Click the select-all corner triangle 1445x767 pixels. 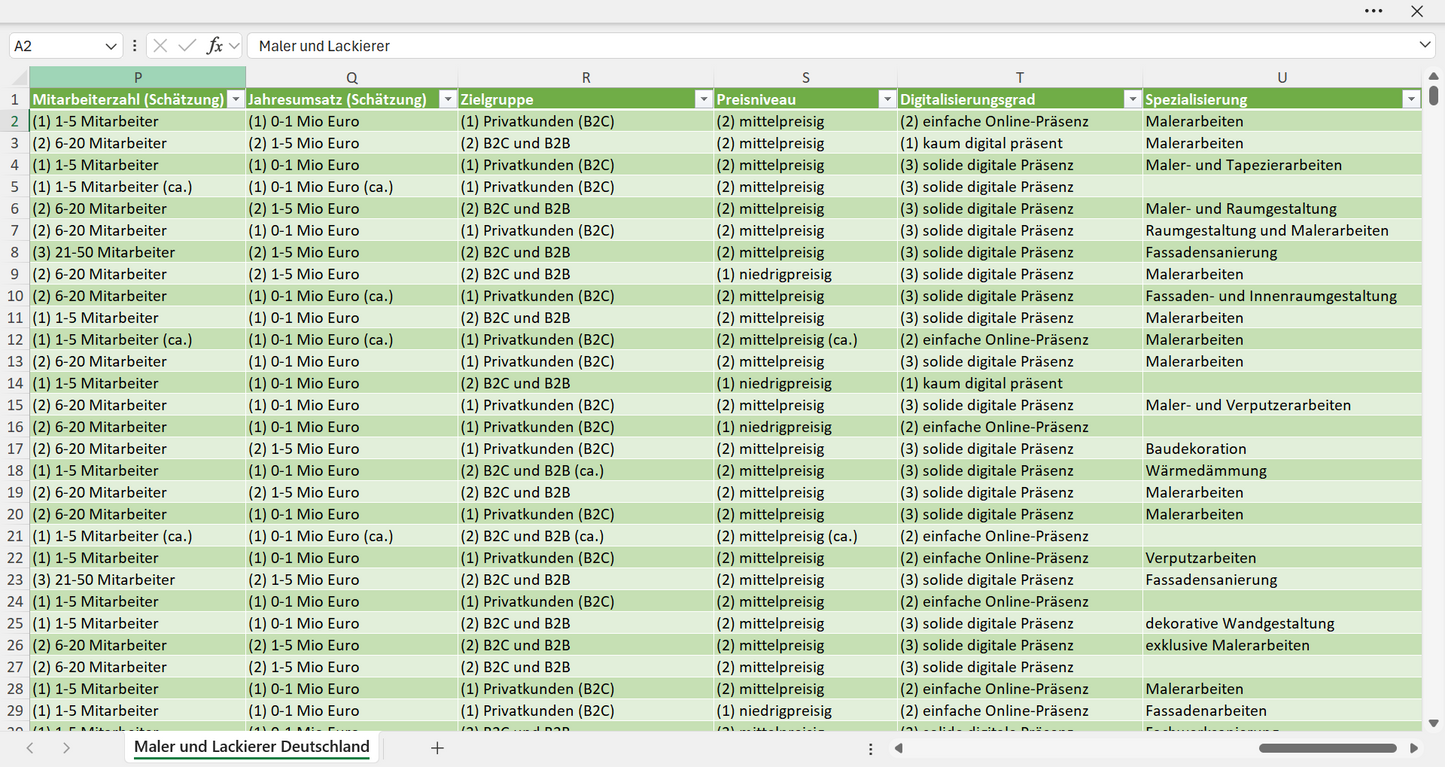point(19,77)
